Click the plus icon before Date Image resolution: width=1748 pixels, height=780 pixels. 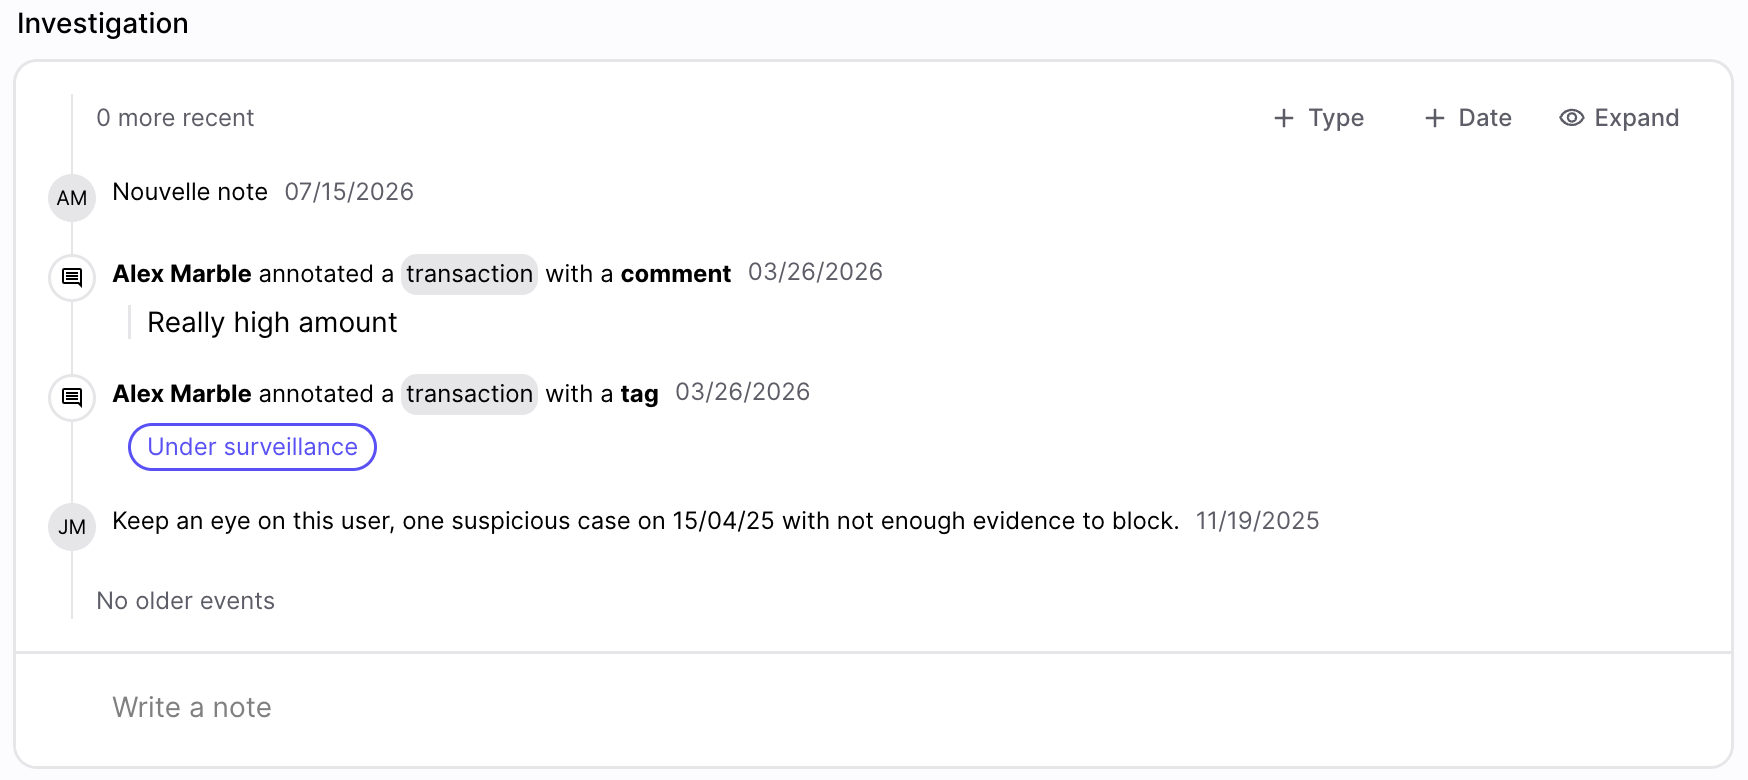1435,118
